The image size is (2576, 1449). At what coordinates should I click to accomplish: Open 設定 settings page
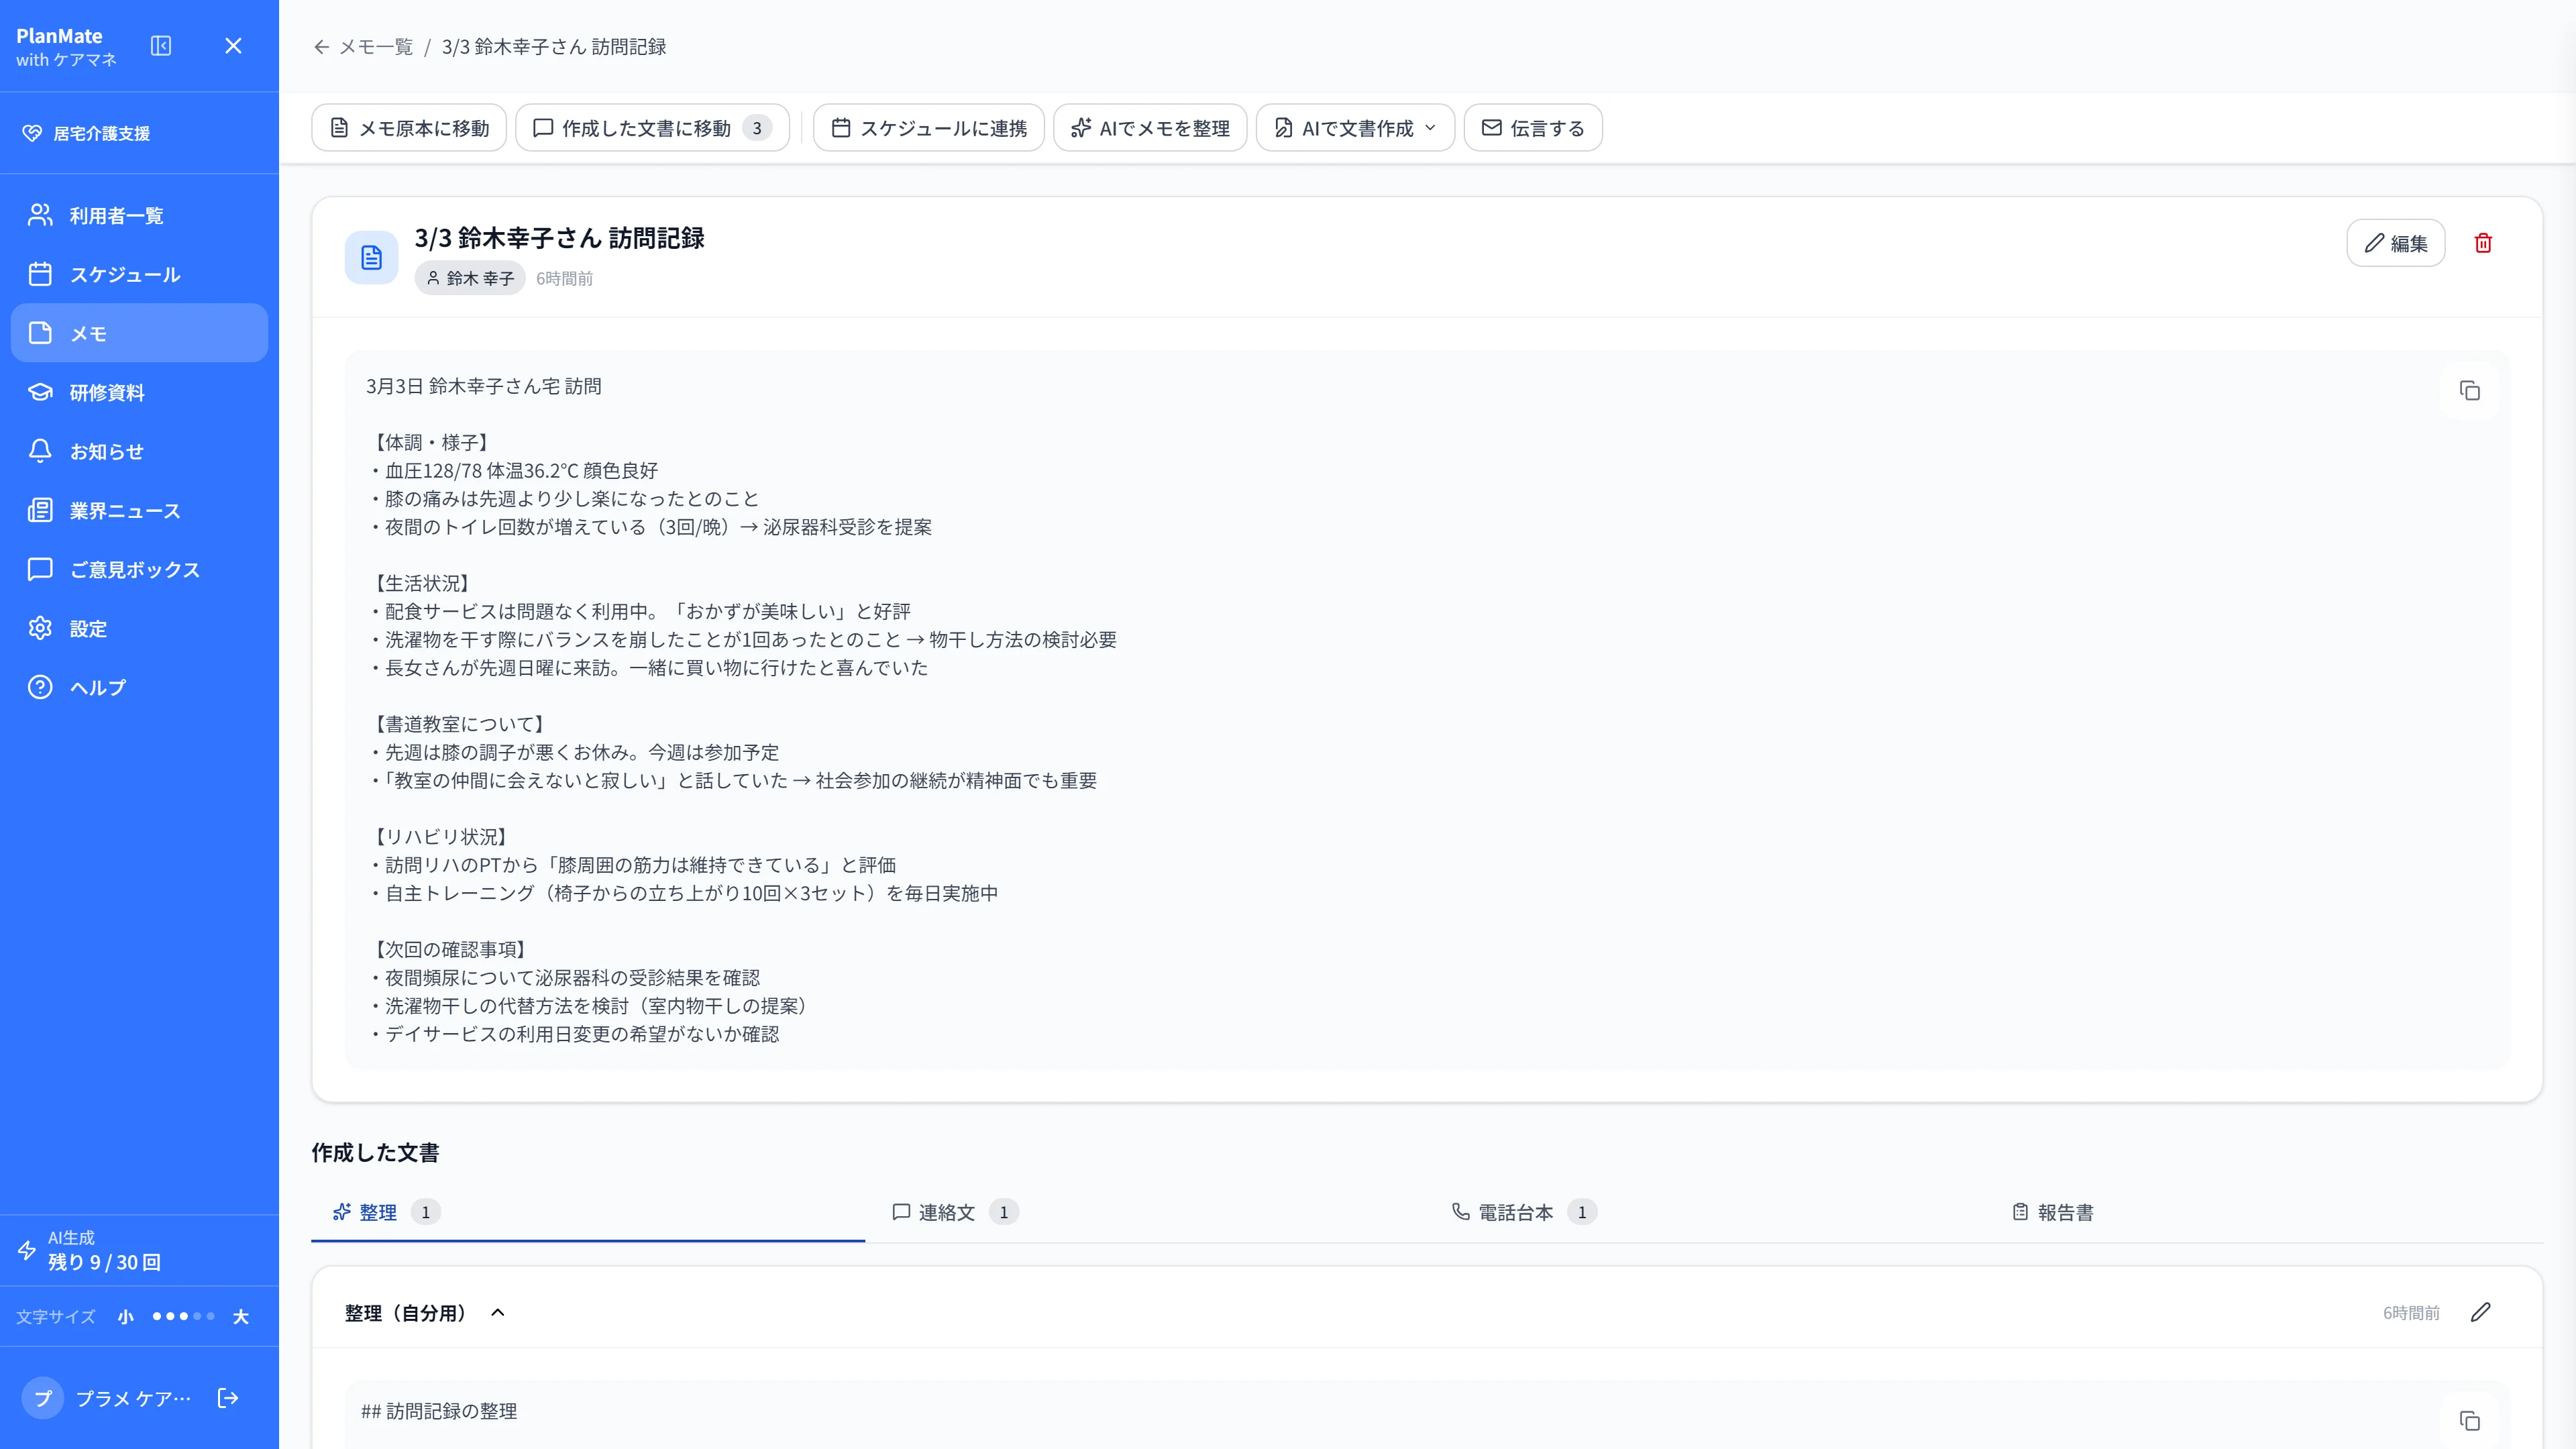(139, 628)
